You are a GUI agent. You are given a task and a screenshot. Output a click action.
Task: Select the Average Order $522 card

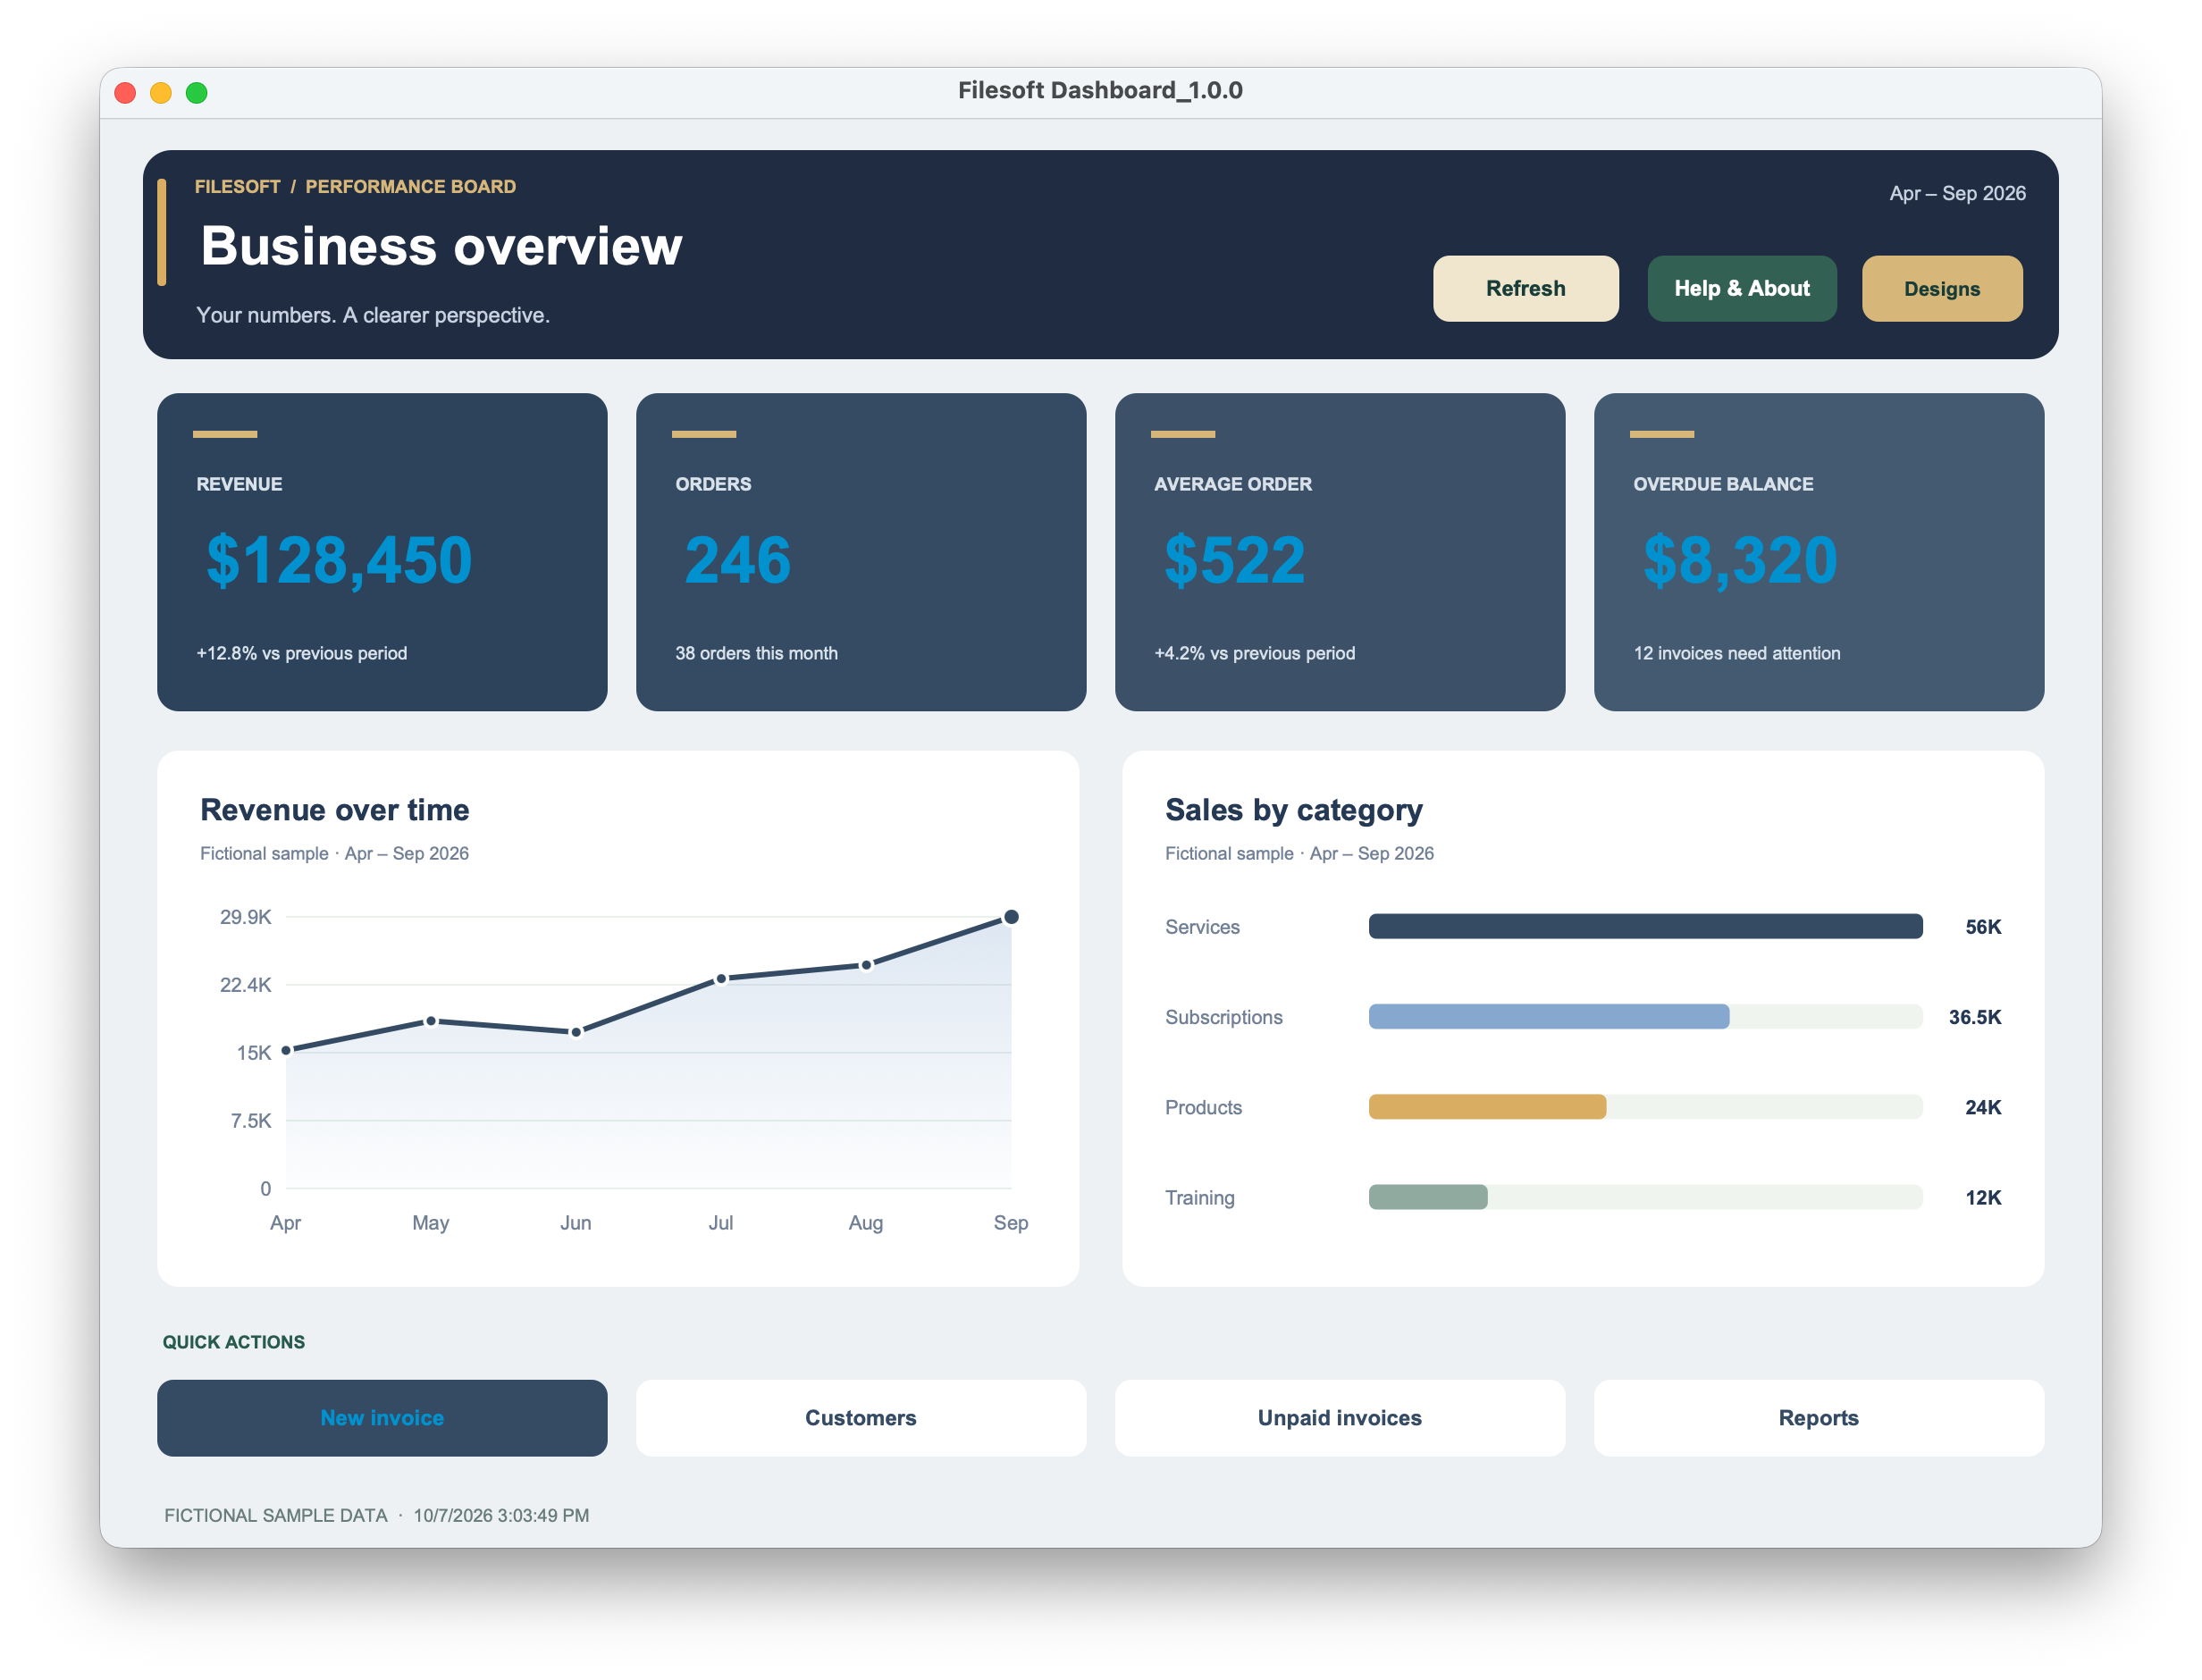tap(1339, 551)
